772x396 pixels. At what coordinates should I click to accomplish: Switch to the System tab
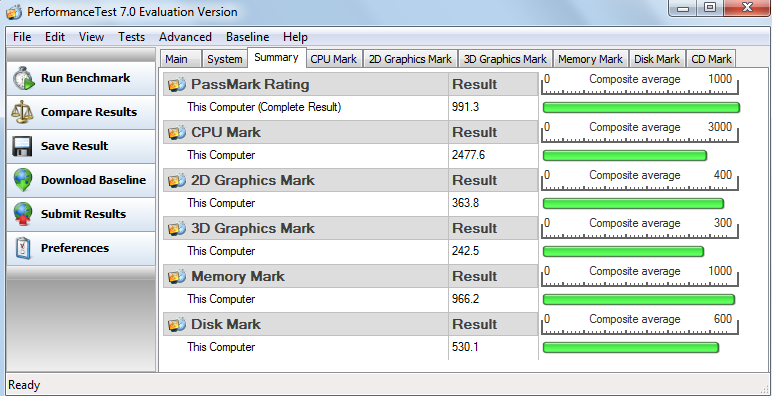tap(225, 59)
